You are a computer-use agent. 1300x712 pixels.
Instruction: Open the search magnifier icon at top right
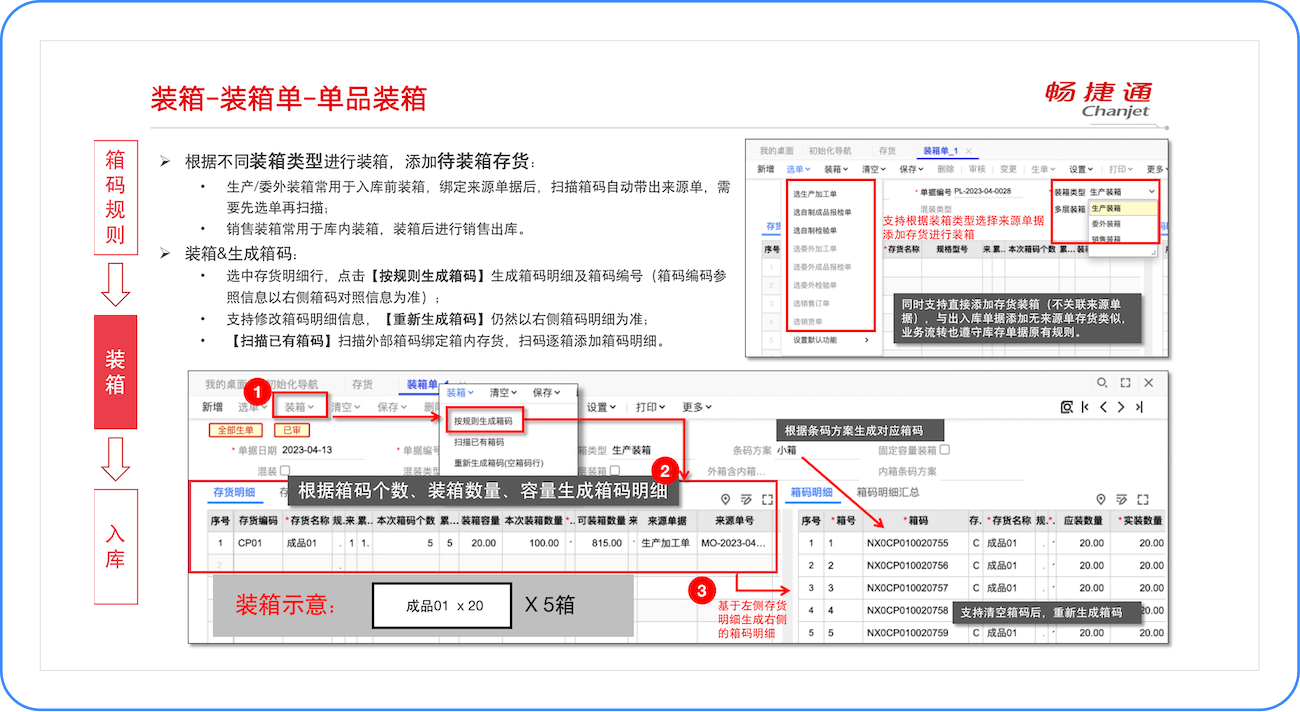1101,384
